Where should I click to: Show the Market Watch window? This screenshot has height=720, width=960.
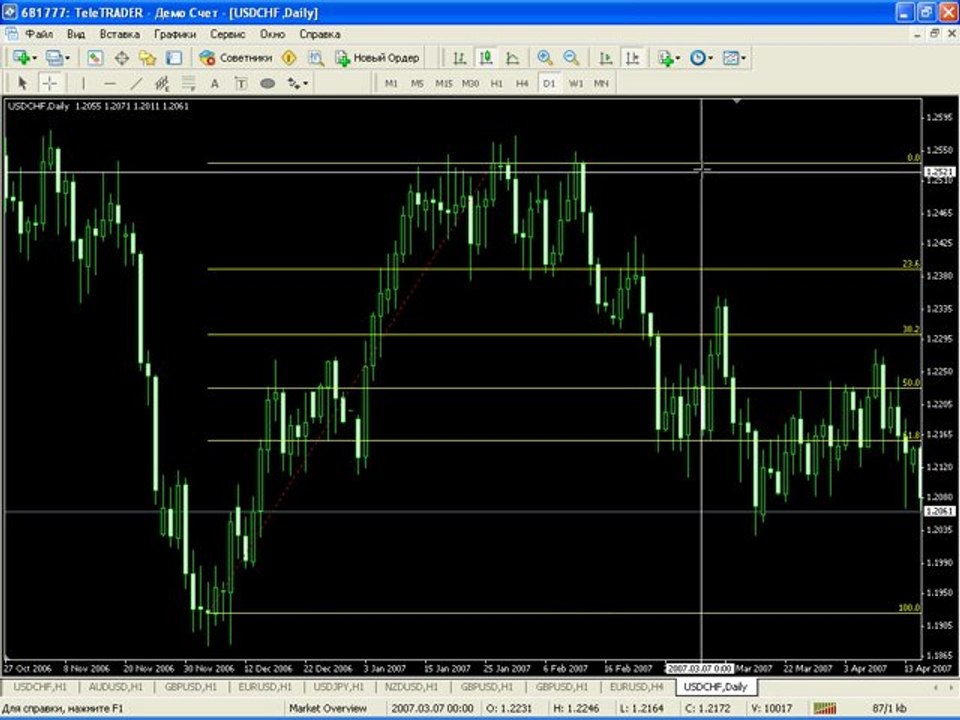point(95,58)
